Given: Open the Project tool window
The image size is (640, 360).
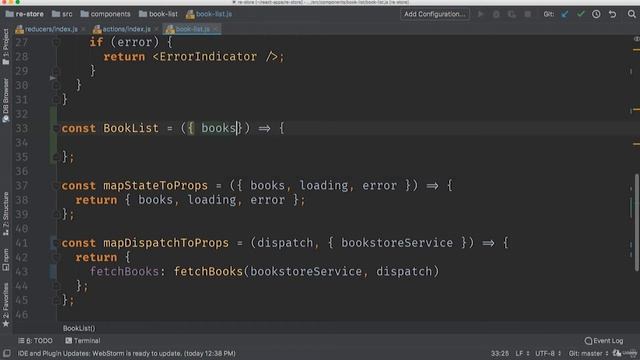Looking at the screenshot, I should (x=6, y=47).
